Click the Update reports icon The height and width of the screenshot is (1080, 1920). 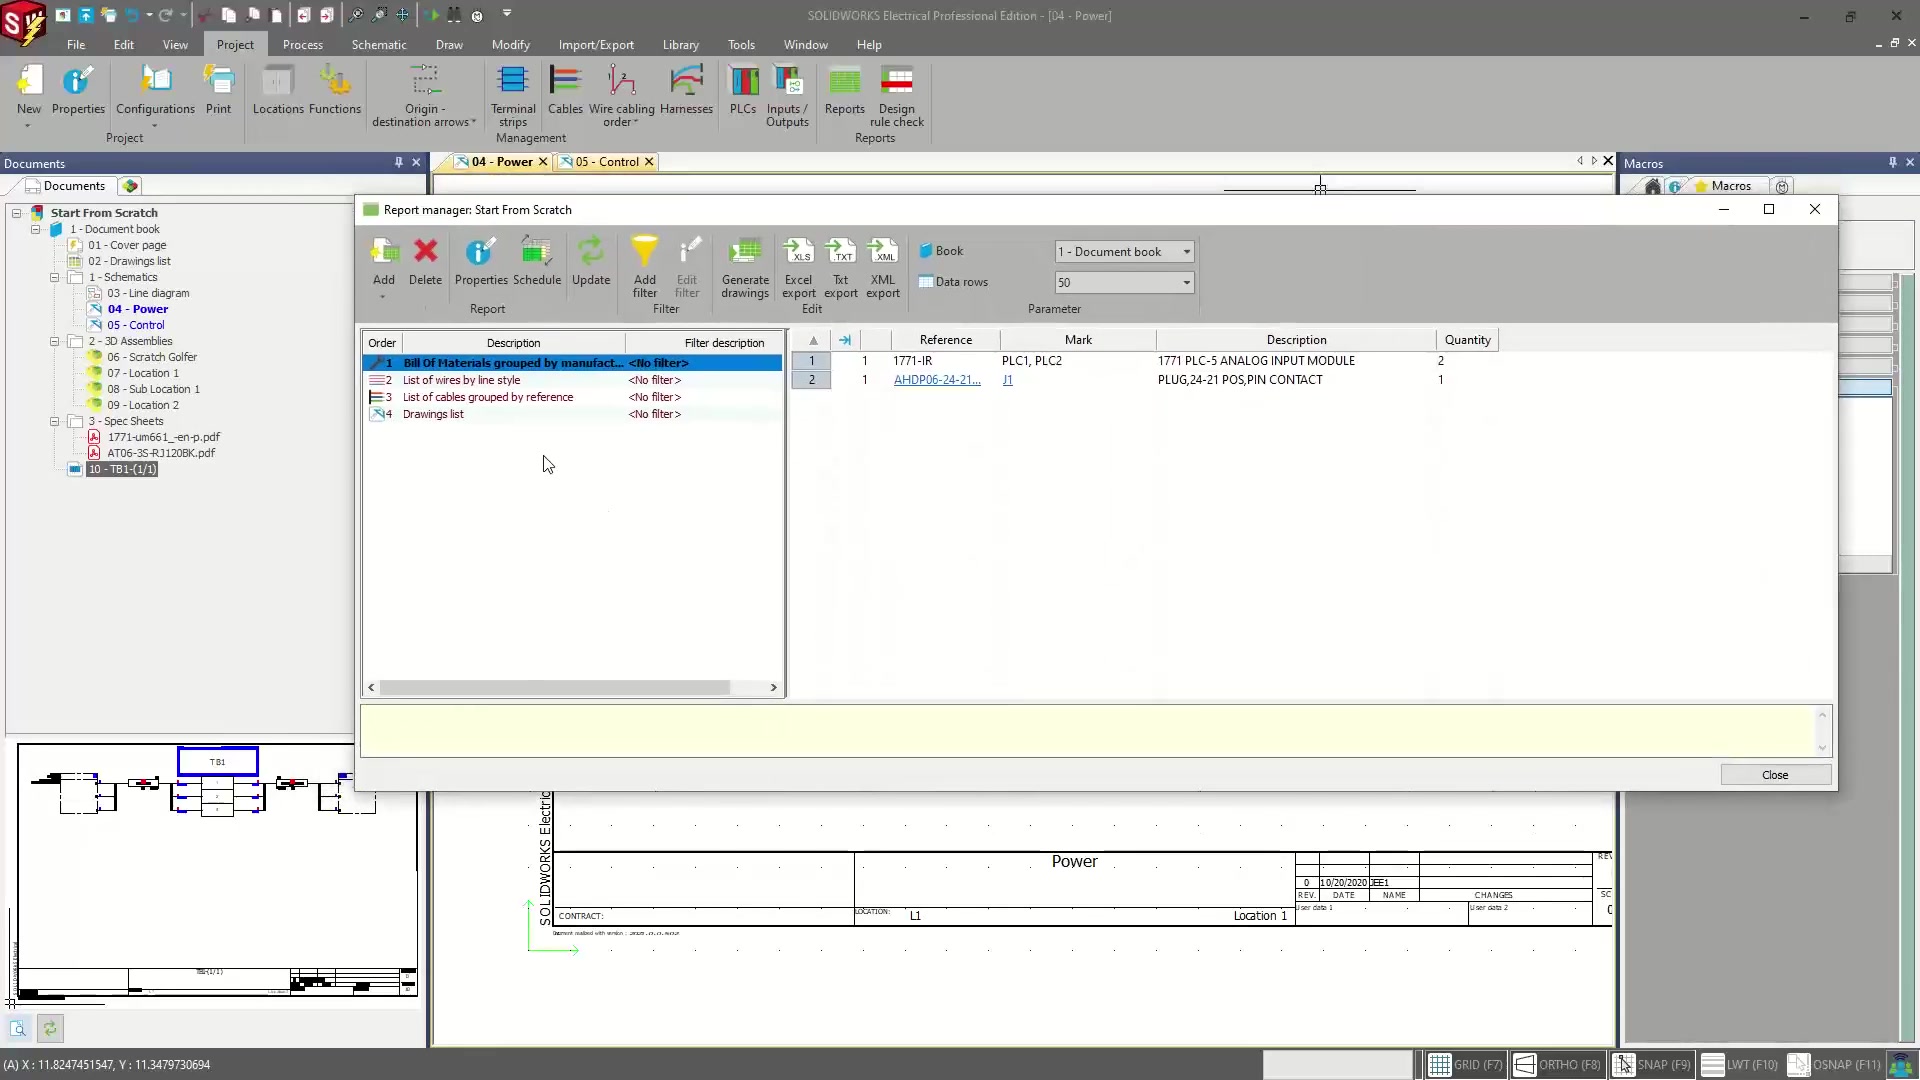point(591,261)
